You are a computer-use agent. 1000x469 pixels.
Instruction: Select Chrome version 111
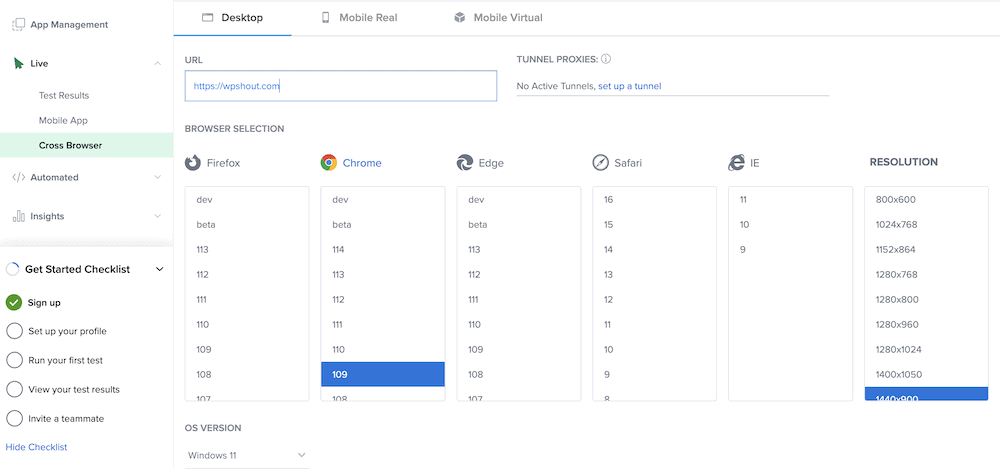coord(383,325)
